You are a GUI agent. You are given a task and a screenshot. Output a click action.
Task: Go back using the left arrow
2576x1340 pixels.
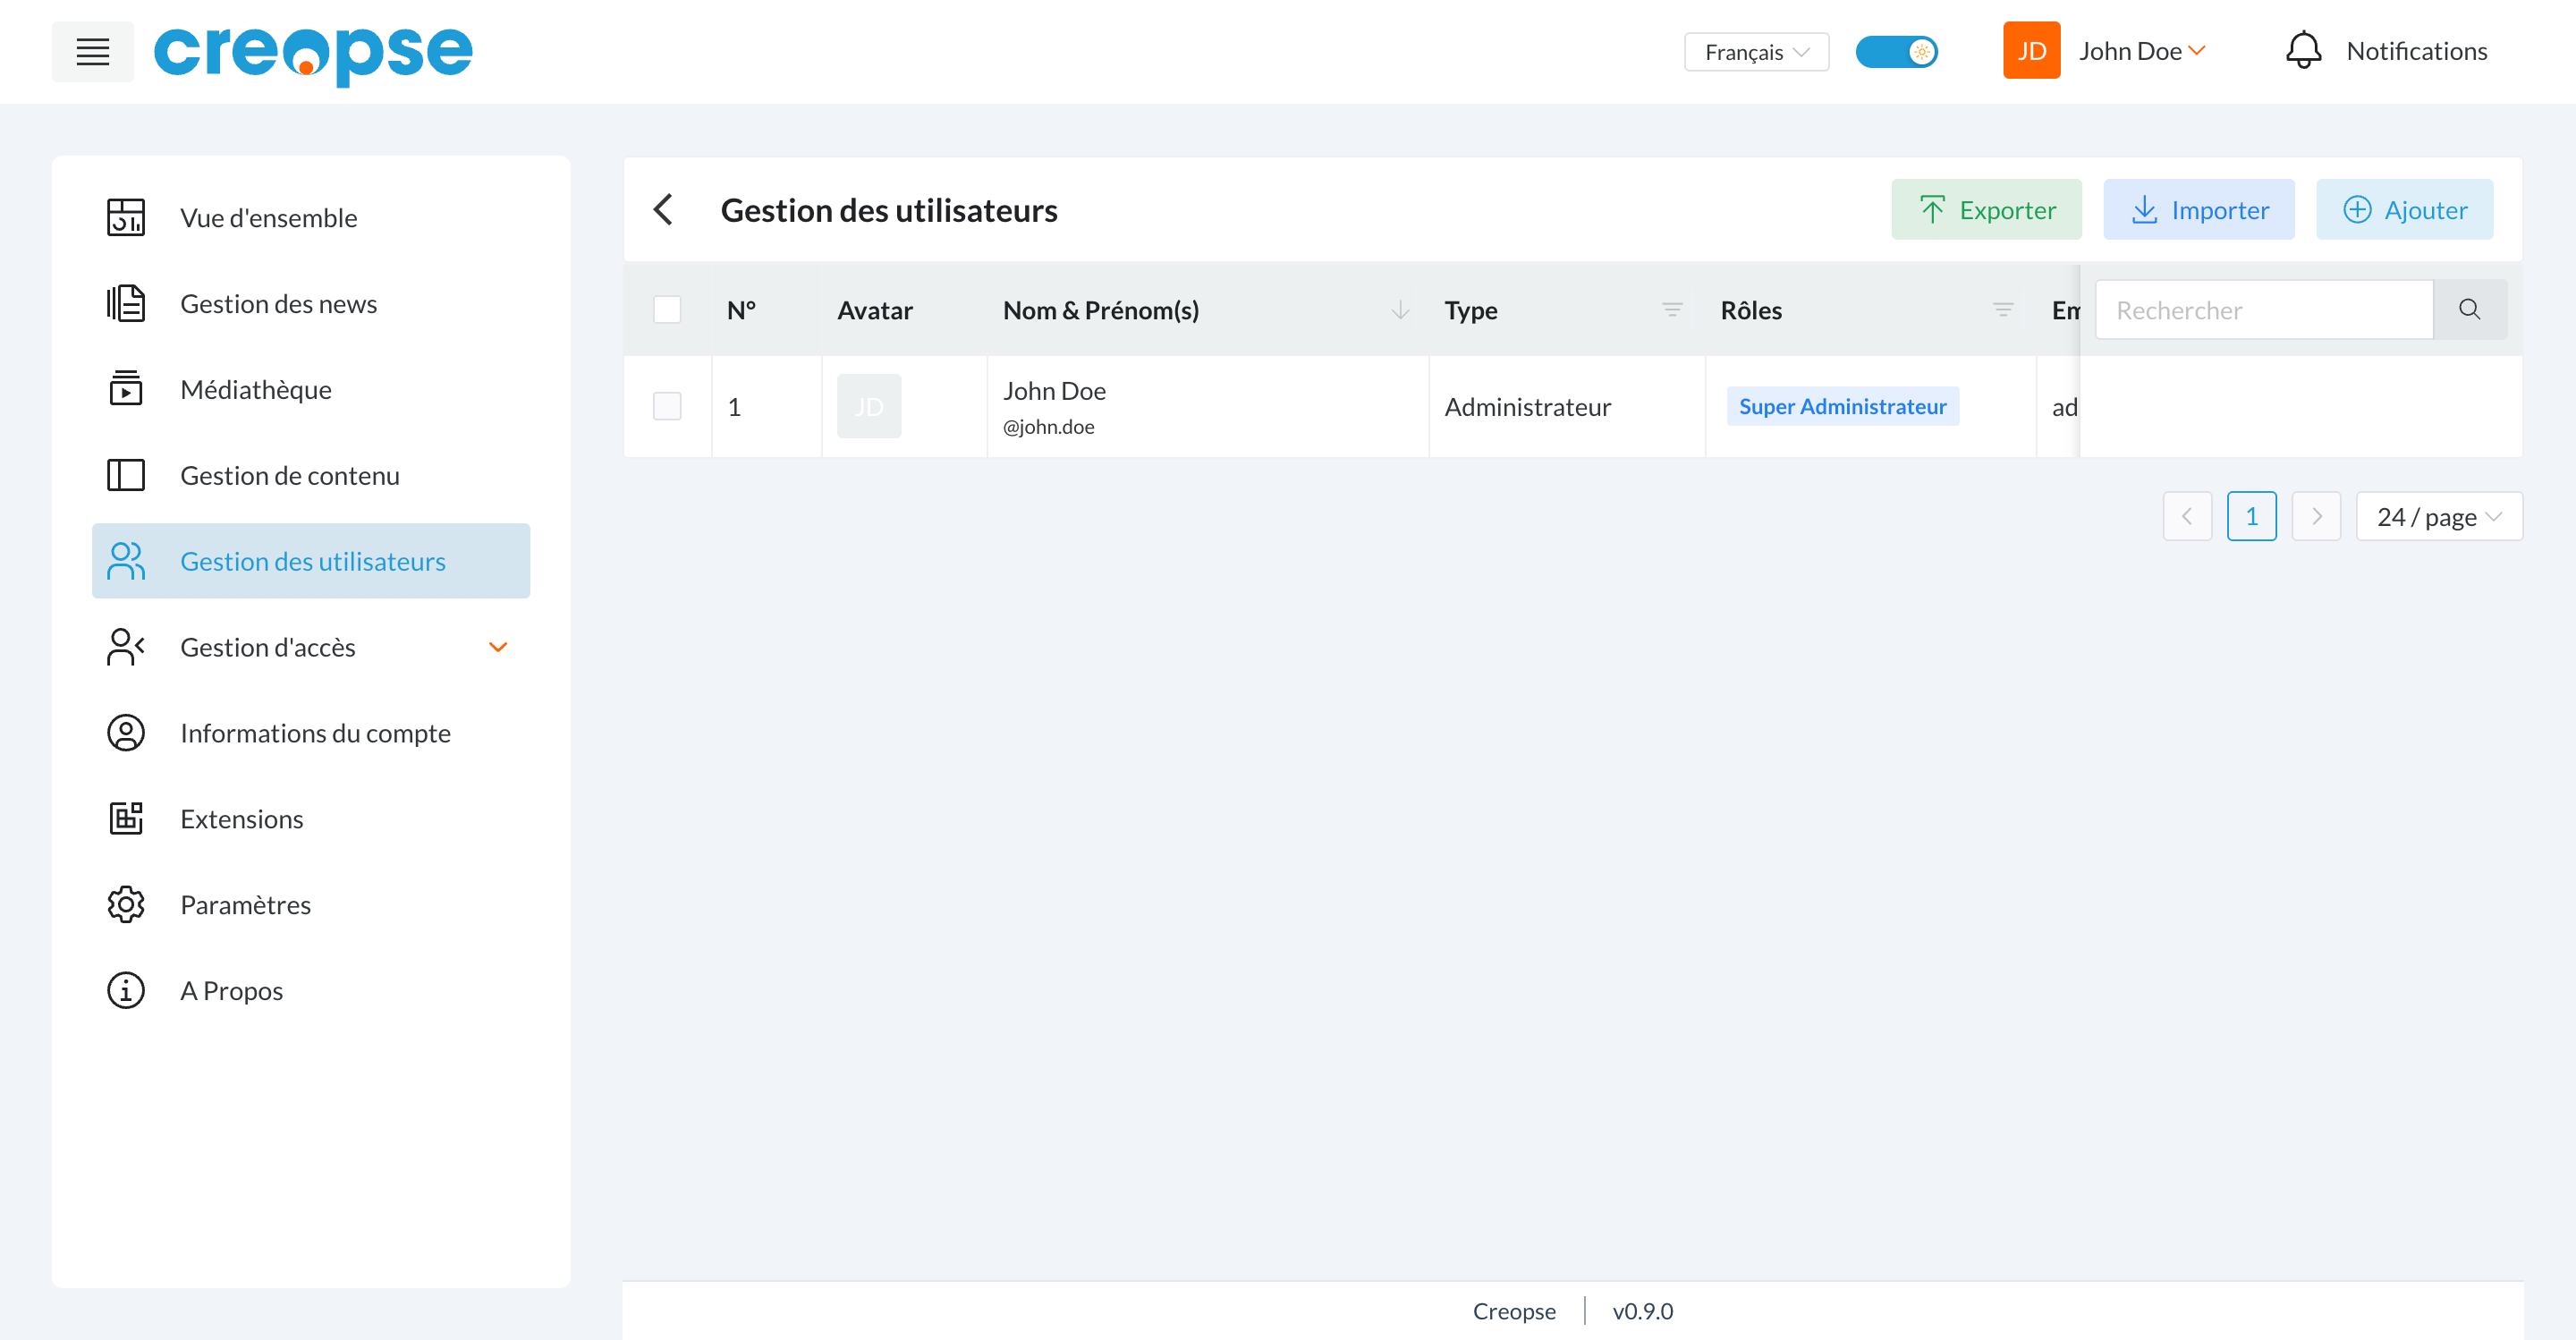[x=663, y=210]
